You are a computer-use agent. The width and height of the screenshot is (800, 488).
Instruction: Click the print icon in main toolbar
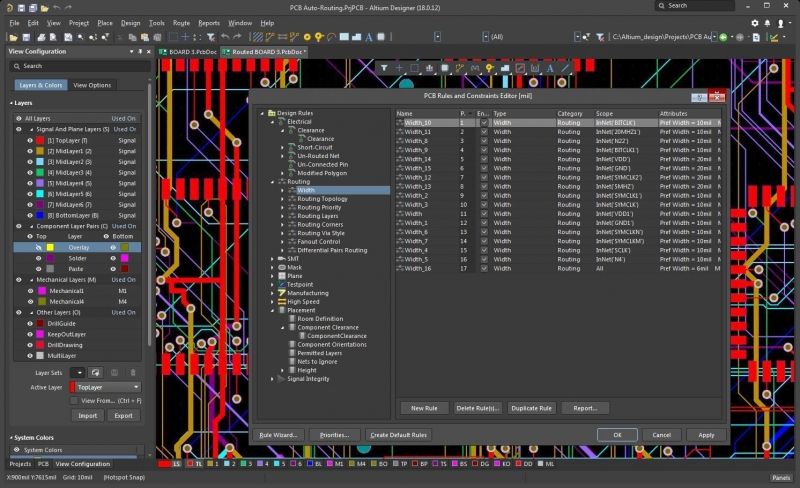pos(41,37)
